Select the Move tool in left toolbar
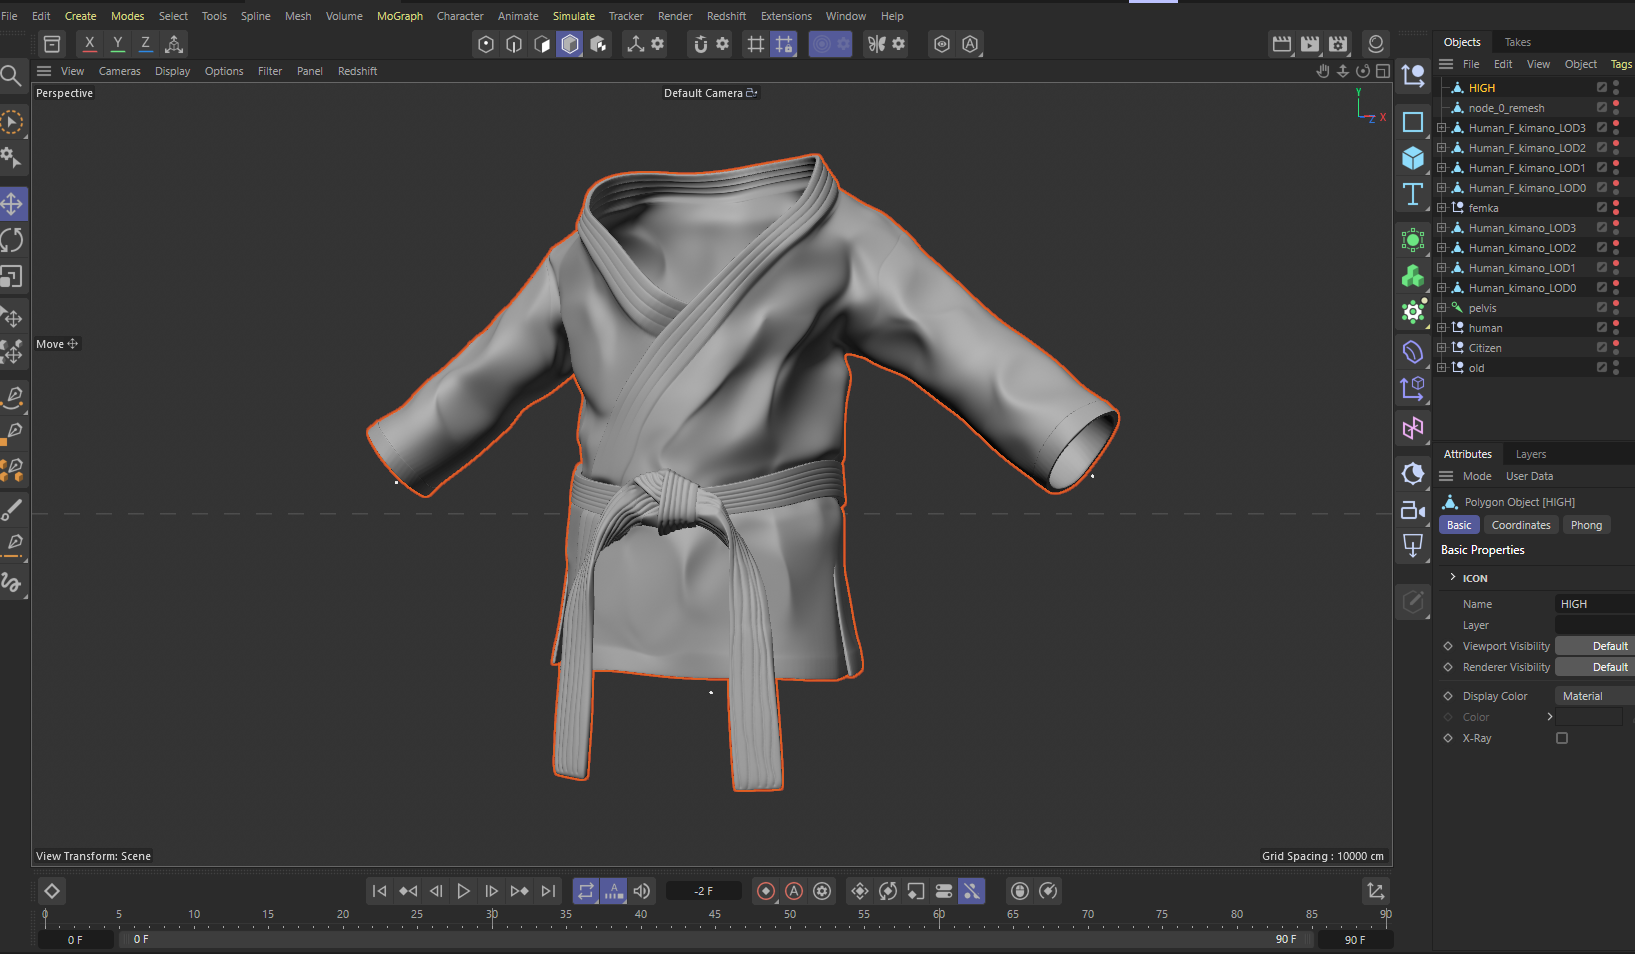1635x954 pixels. tap(12, 204)
